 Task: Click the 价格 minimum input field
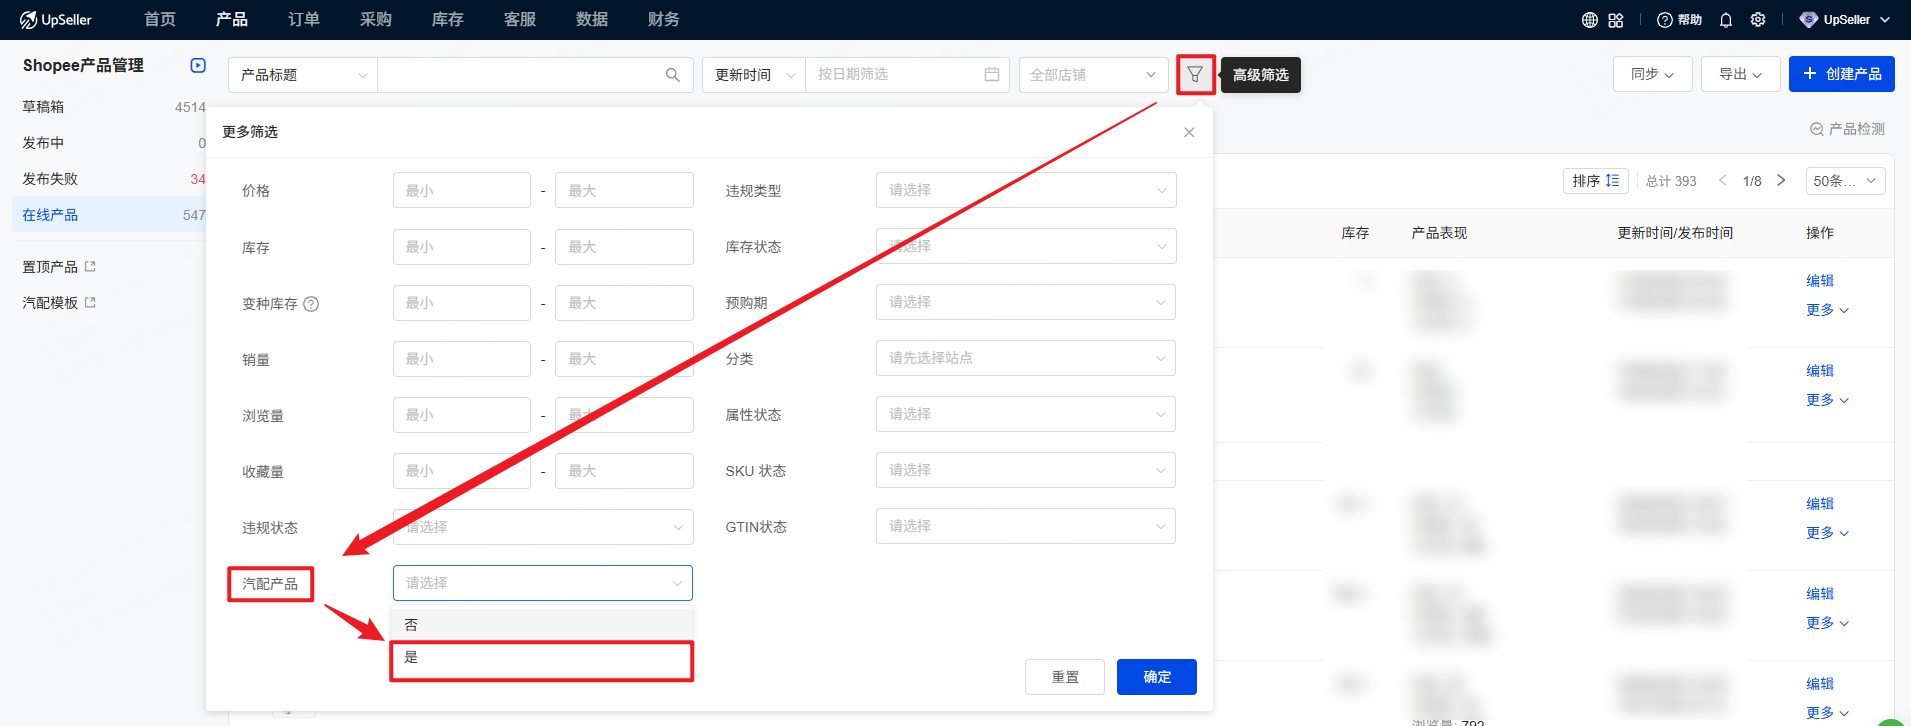coord(461,190)
